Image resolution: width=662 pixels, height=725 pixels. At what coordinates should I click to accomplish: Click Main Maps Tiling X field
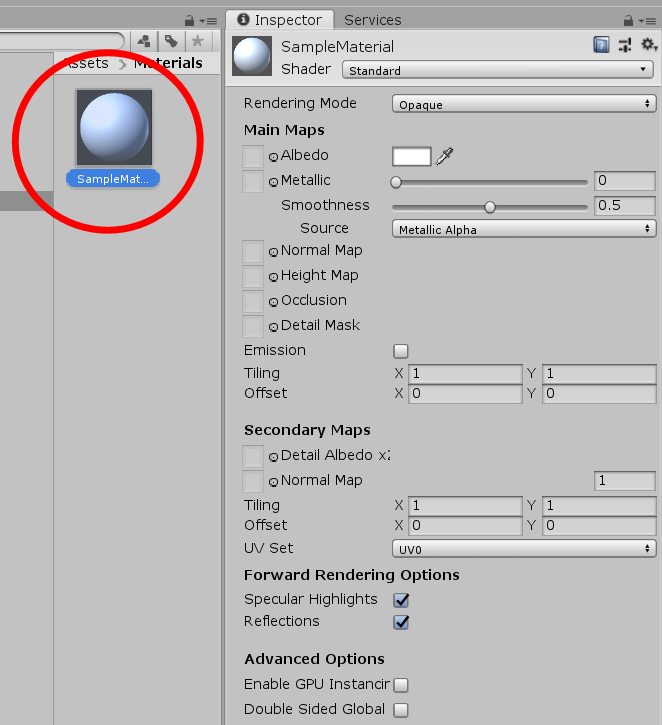pyautogui.click(x=465, y=374)
